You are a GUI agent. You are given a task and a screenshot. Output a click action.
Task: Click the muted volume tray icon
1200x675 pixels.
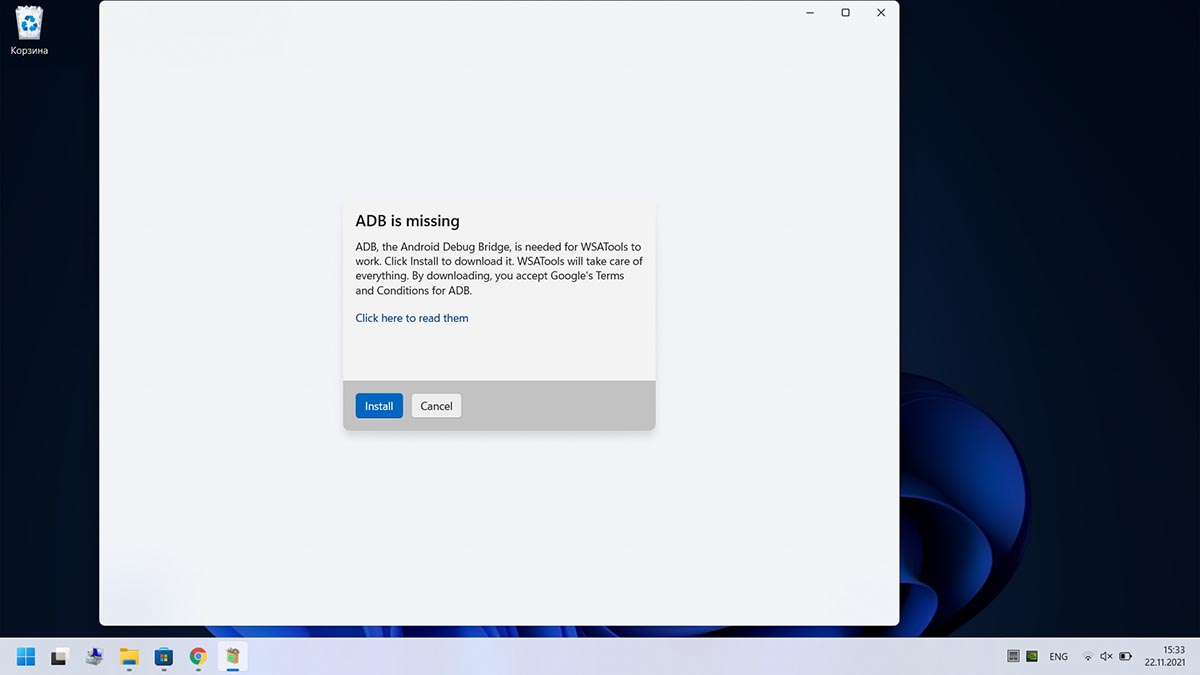tap(1106, 657)
